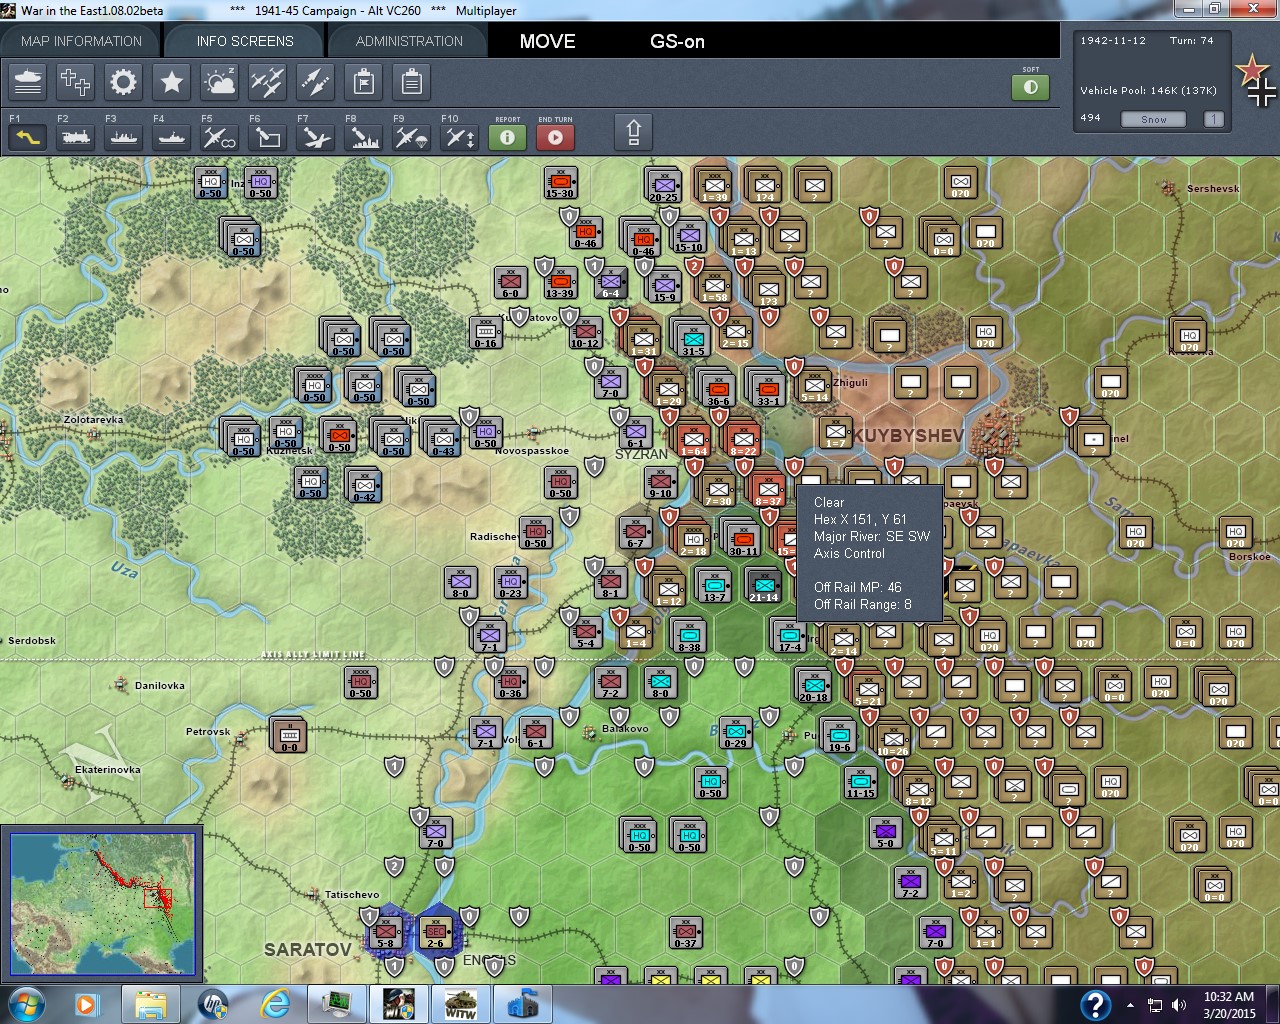Click the opposing arrows battle icon
This screenshot has width=1280, height=1024.
[x=316, y=82]
